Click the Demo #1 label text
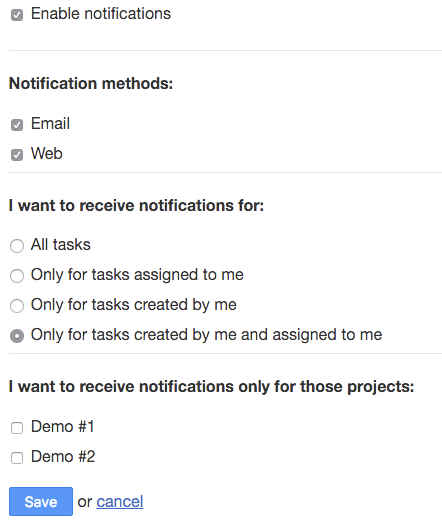The image size is (442, 523). coord(63,427)
